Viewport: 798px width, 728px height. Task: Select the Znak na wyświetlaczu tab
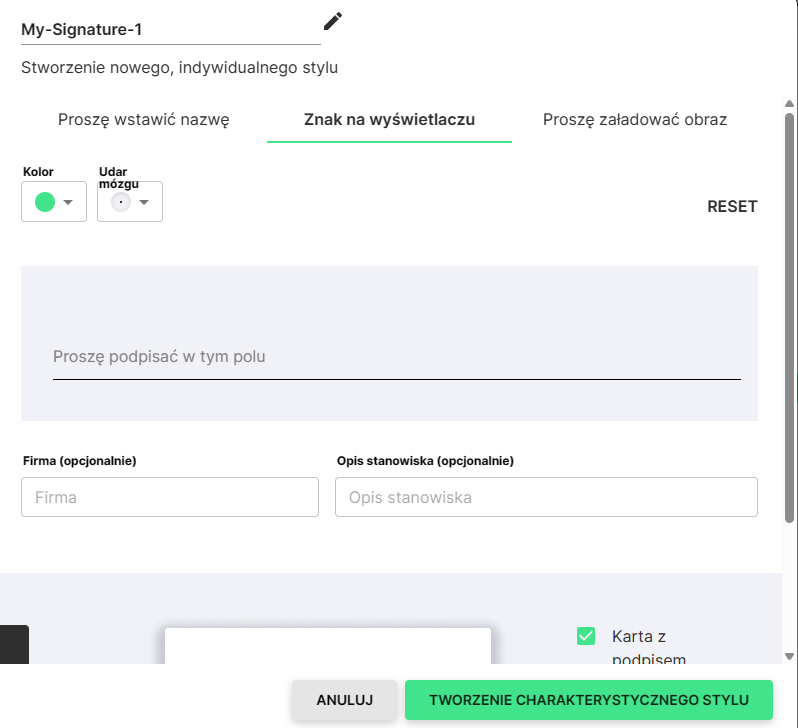point(389,120)
